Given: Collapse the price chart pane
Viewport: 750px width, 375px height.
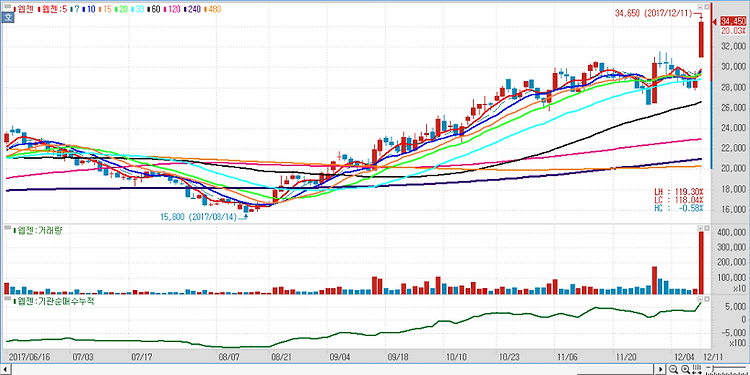Looking at the screenshot, I should point(700,7).
